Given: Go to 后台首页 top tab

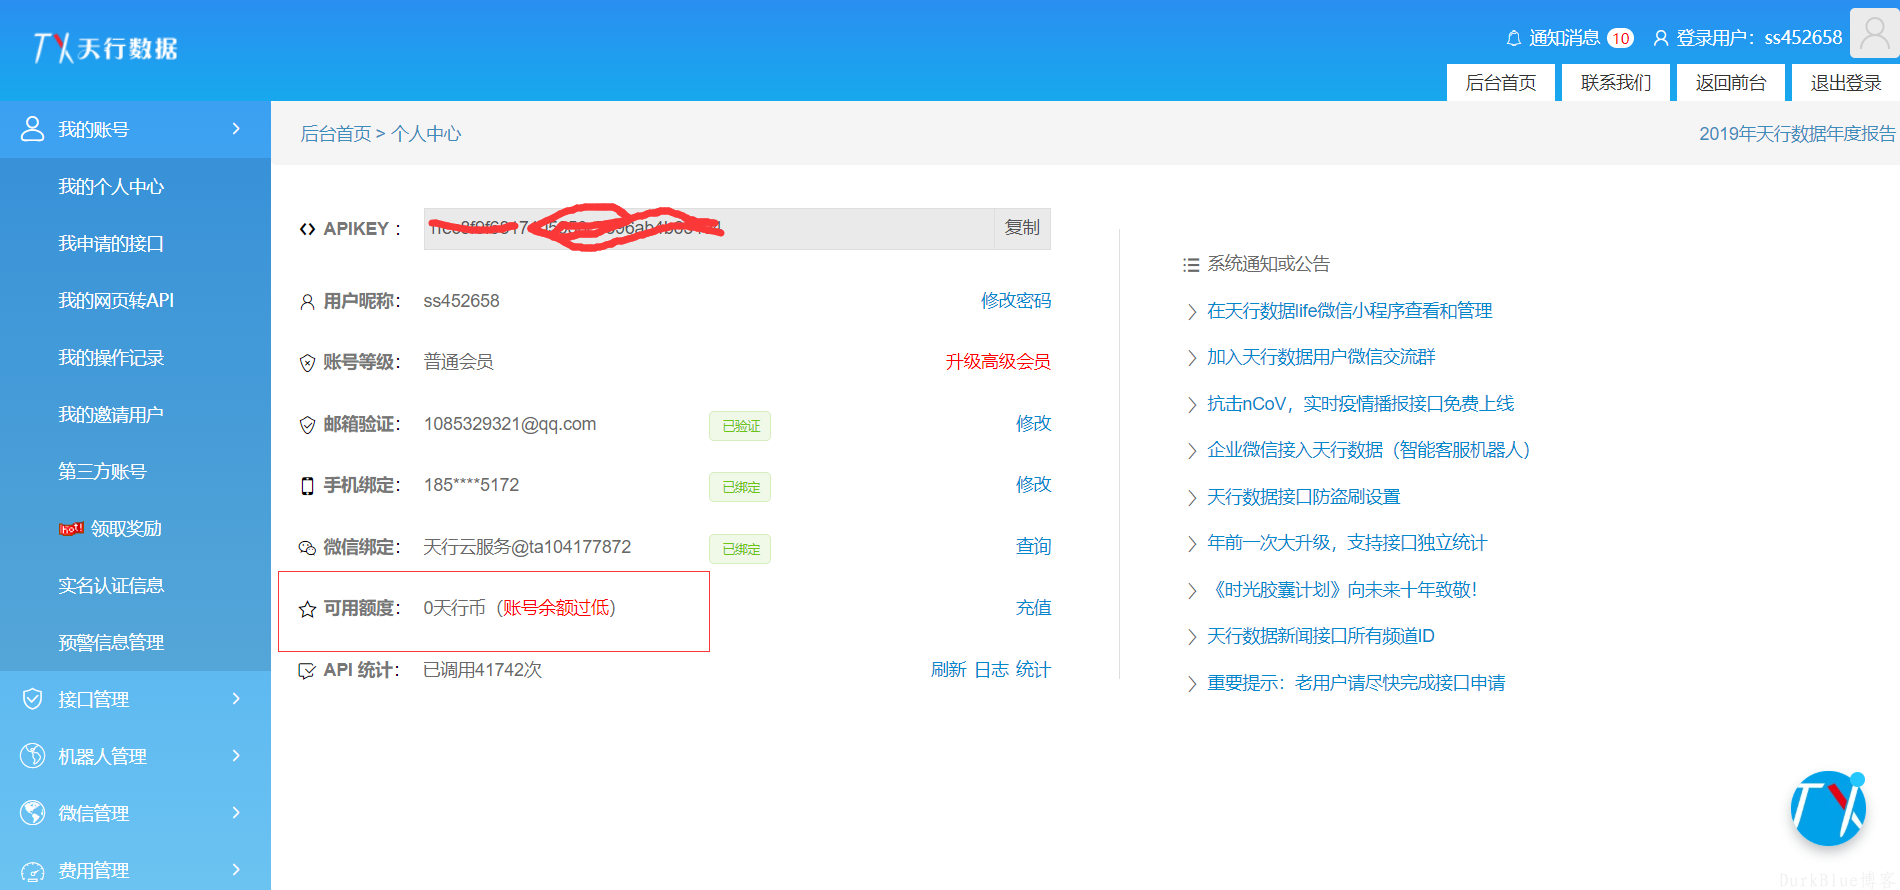Looking at the screenshot, I should click(1501, 83).
